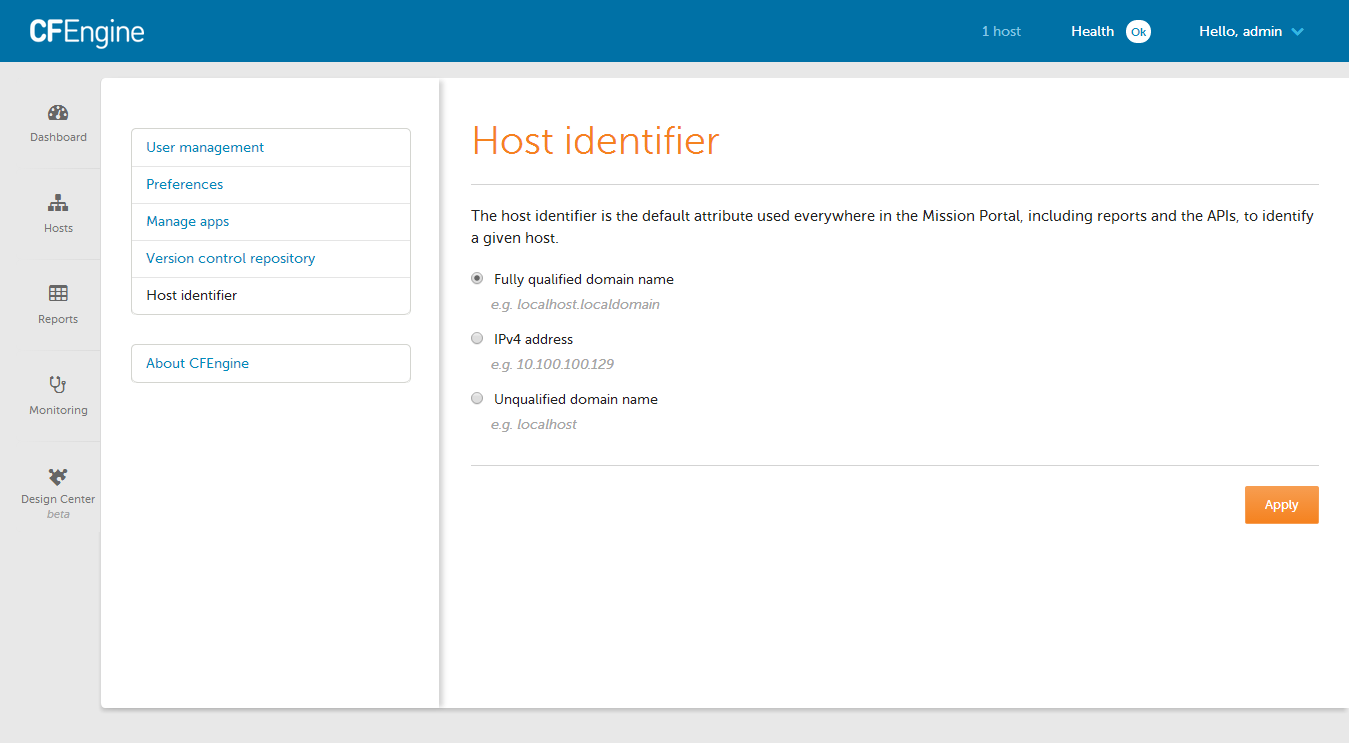Viewport: 1349px width, 743px height.
Task: Click the e.g. localhost hint text
Action: (x=533, y=424)
